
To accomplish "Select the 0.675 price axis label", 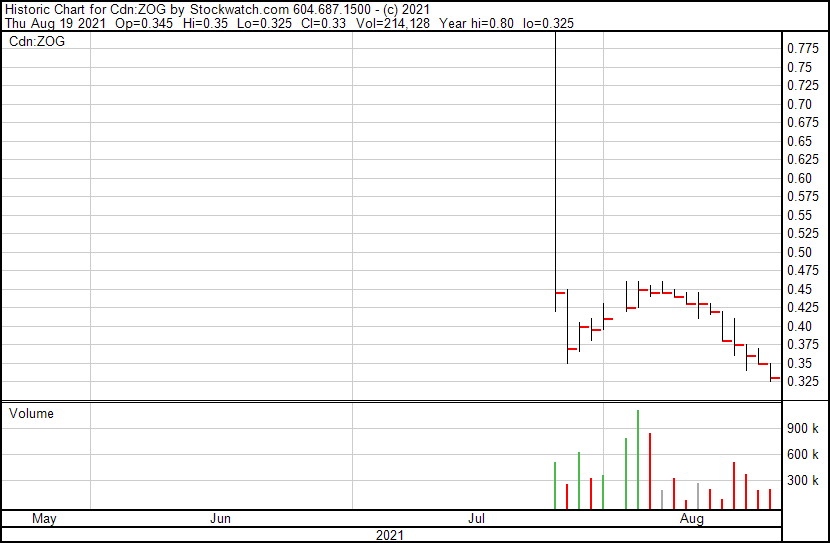I will point(802,122).
